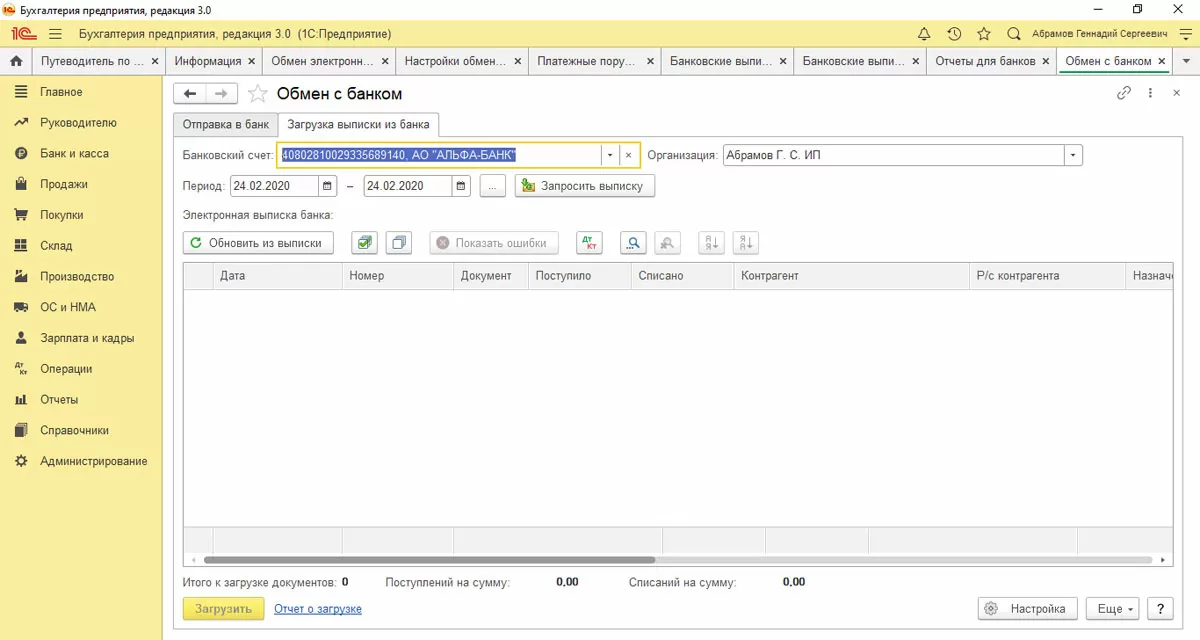Click the Дата column header

(278, 275)
